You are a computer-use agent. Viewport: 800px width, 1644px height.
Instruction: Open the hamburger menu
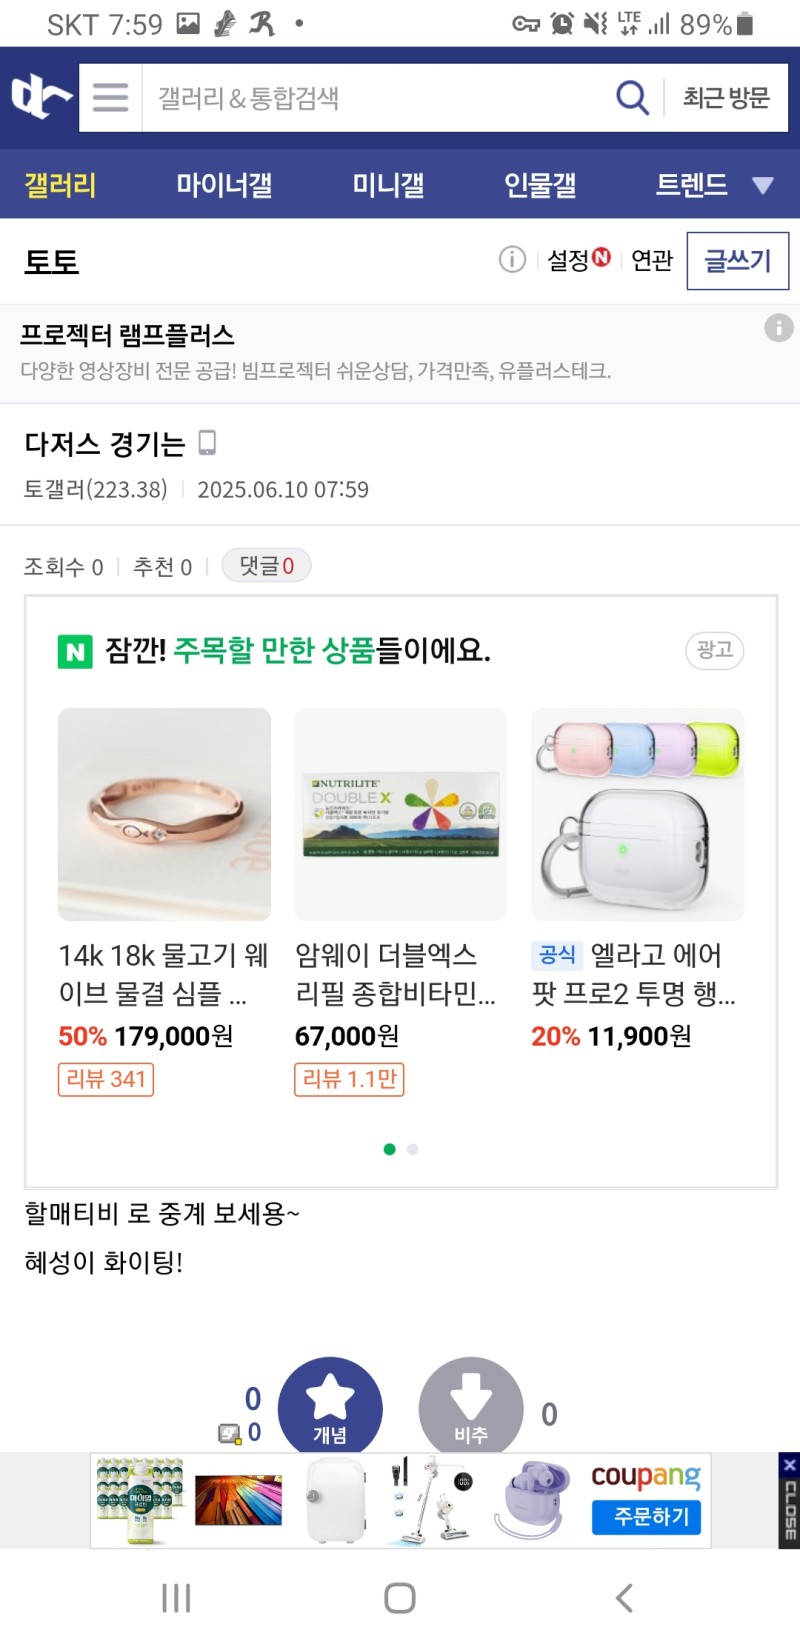pyautogui.click(x=110, y=97)
